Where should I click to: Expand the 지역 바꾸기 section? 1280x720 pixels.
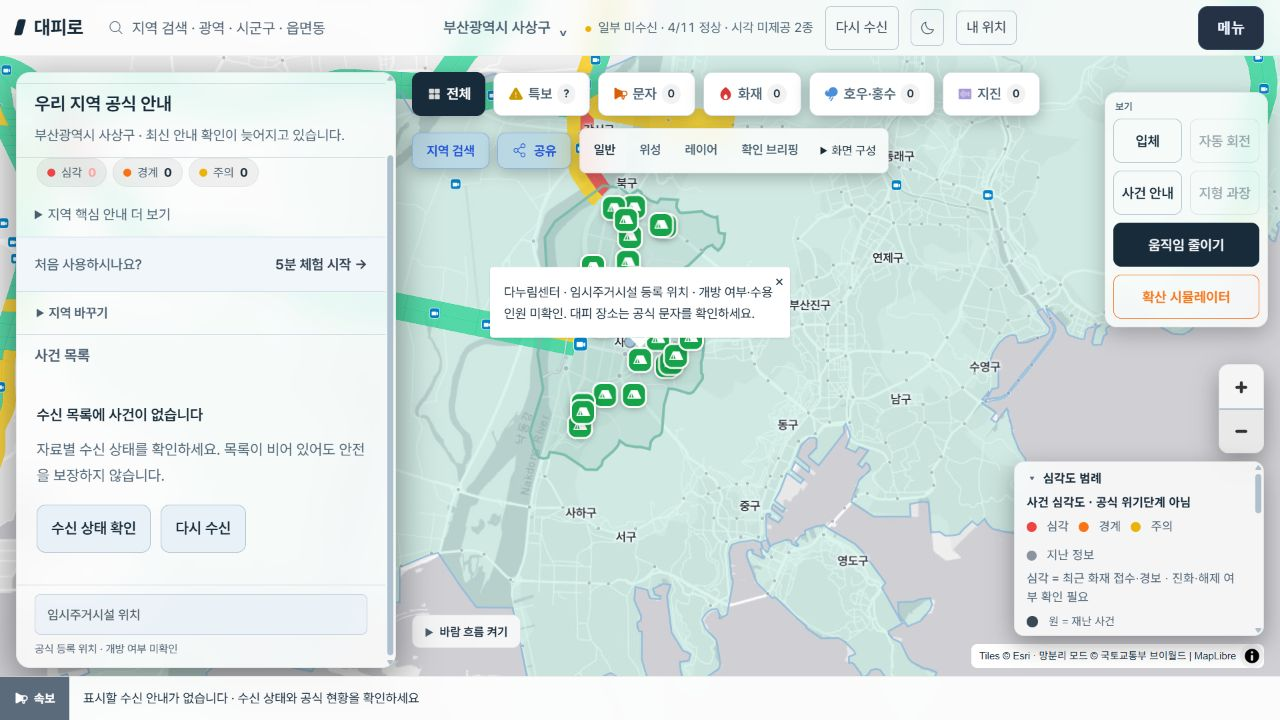coord(71,313)
